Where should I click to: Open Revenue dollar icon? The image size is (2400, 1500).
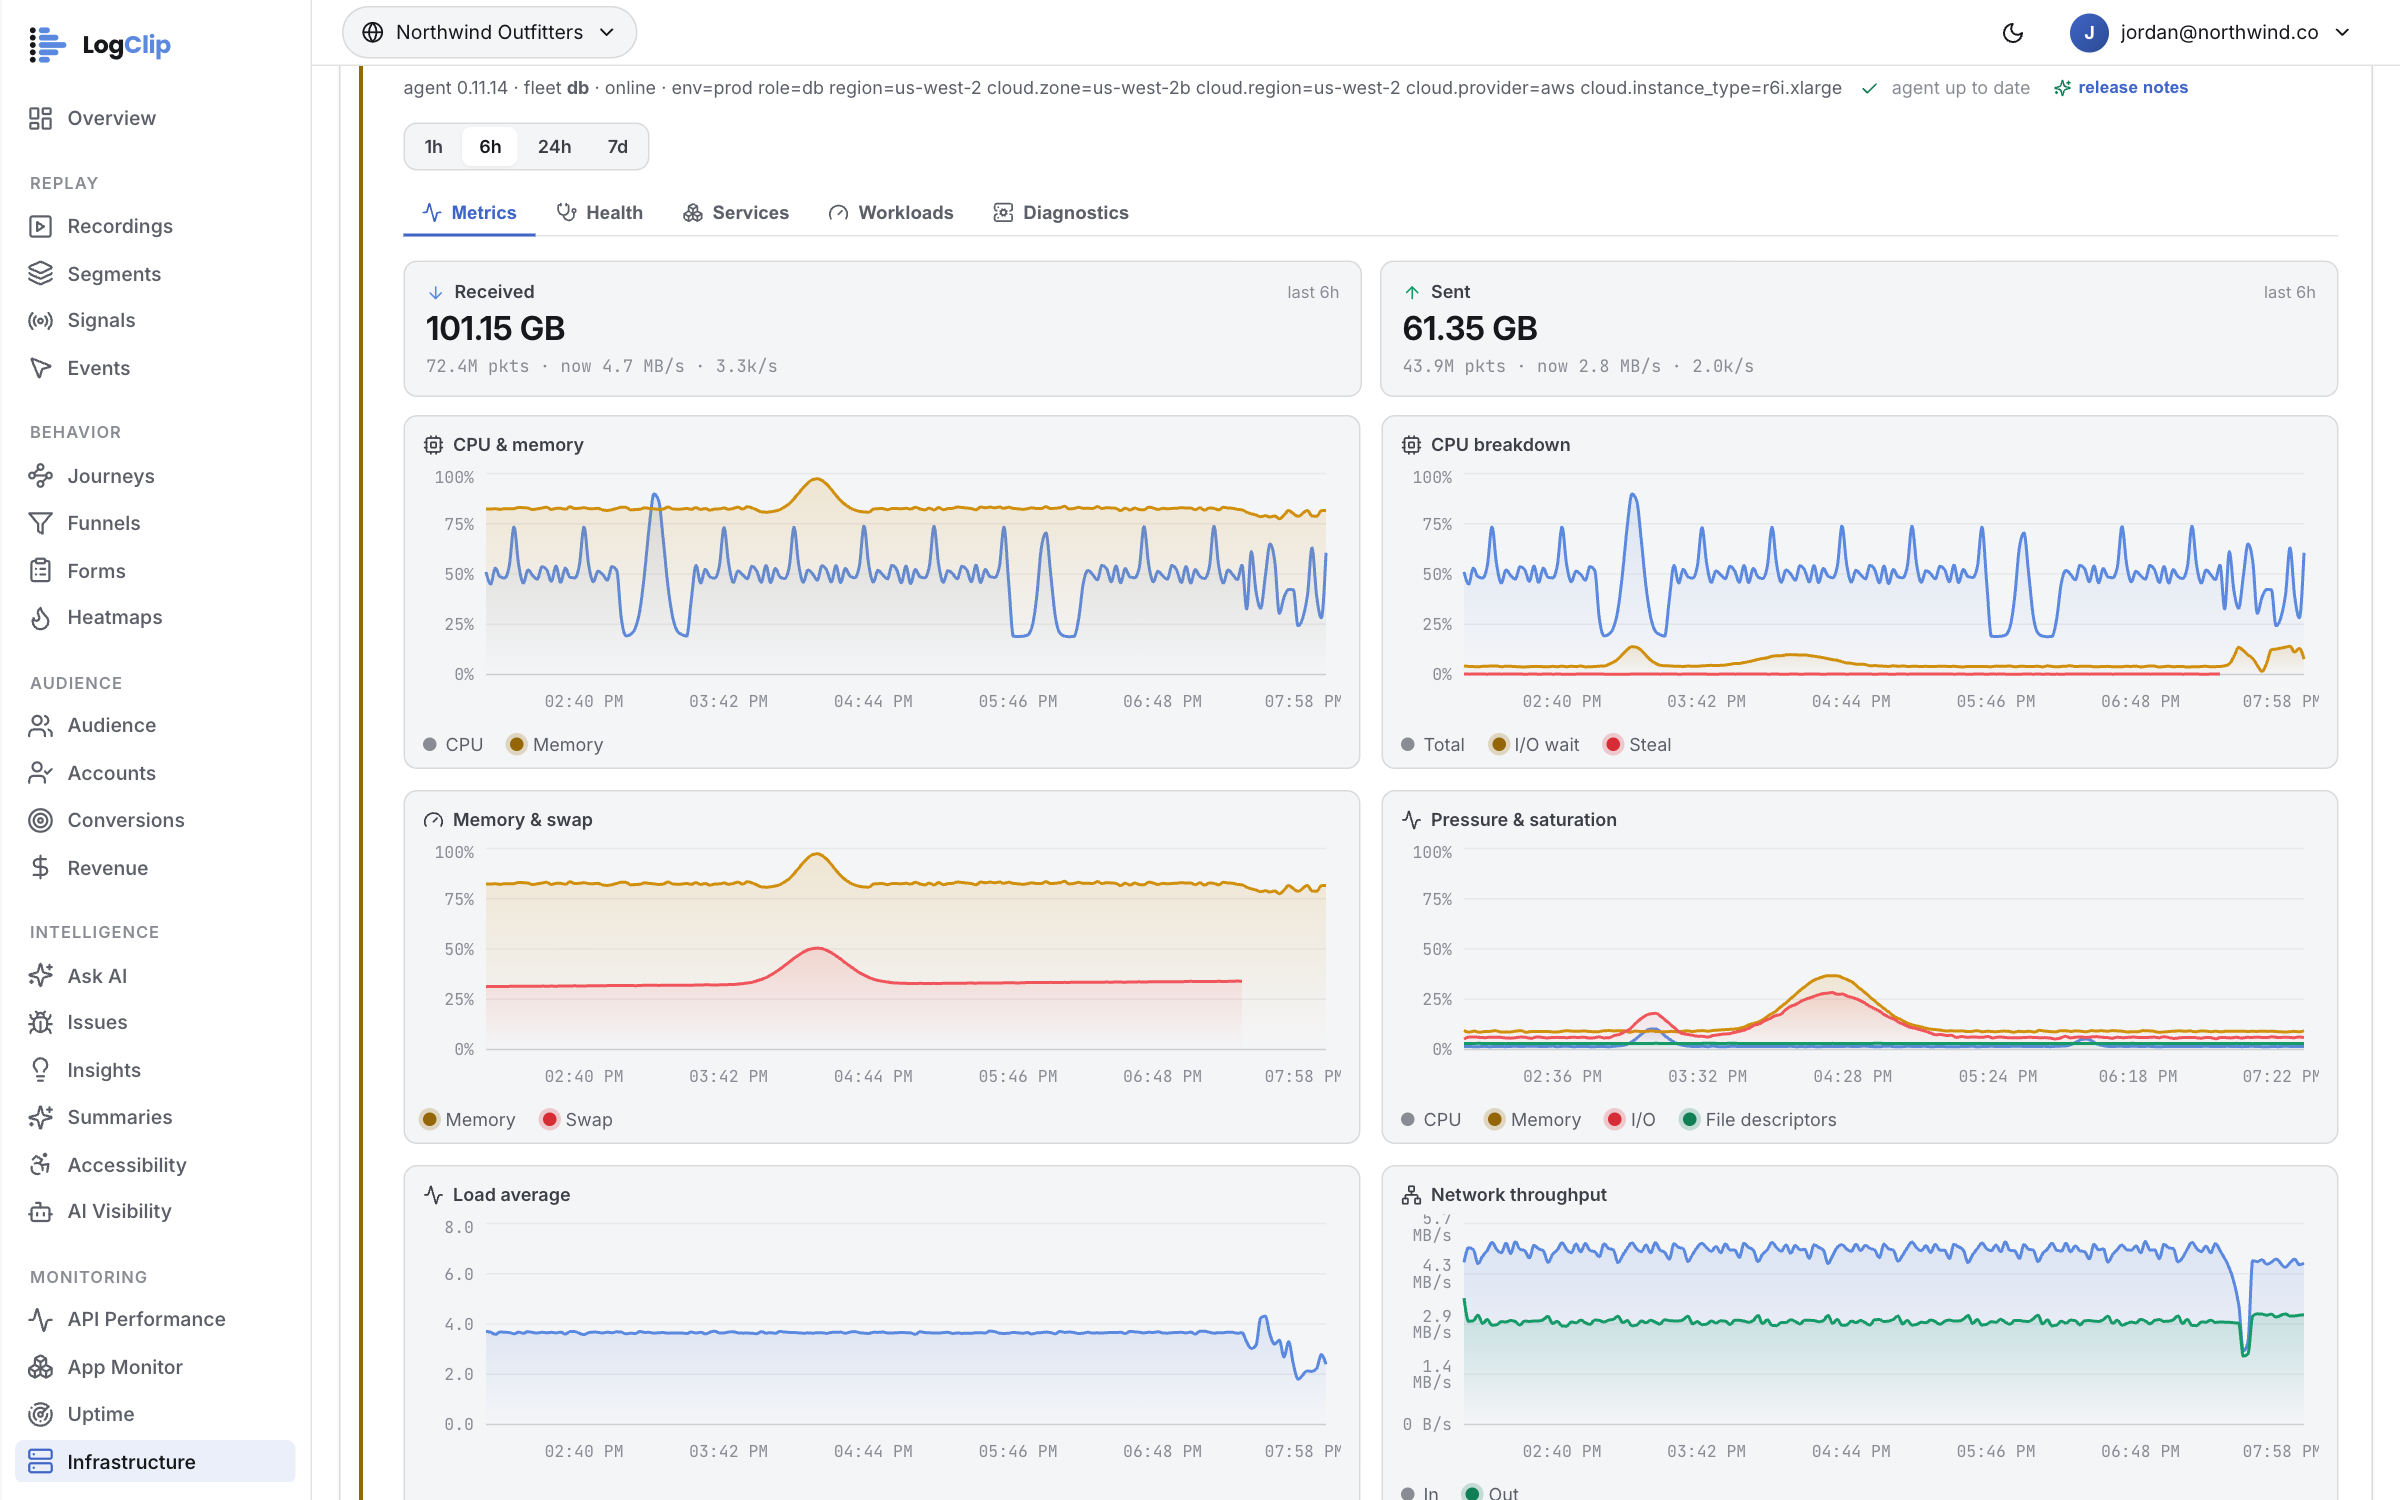pyautogui.click(x=40, y=868)
